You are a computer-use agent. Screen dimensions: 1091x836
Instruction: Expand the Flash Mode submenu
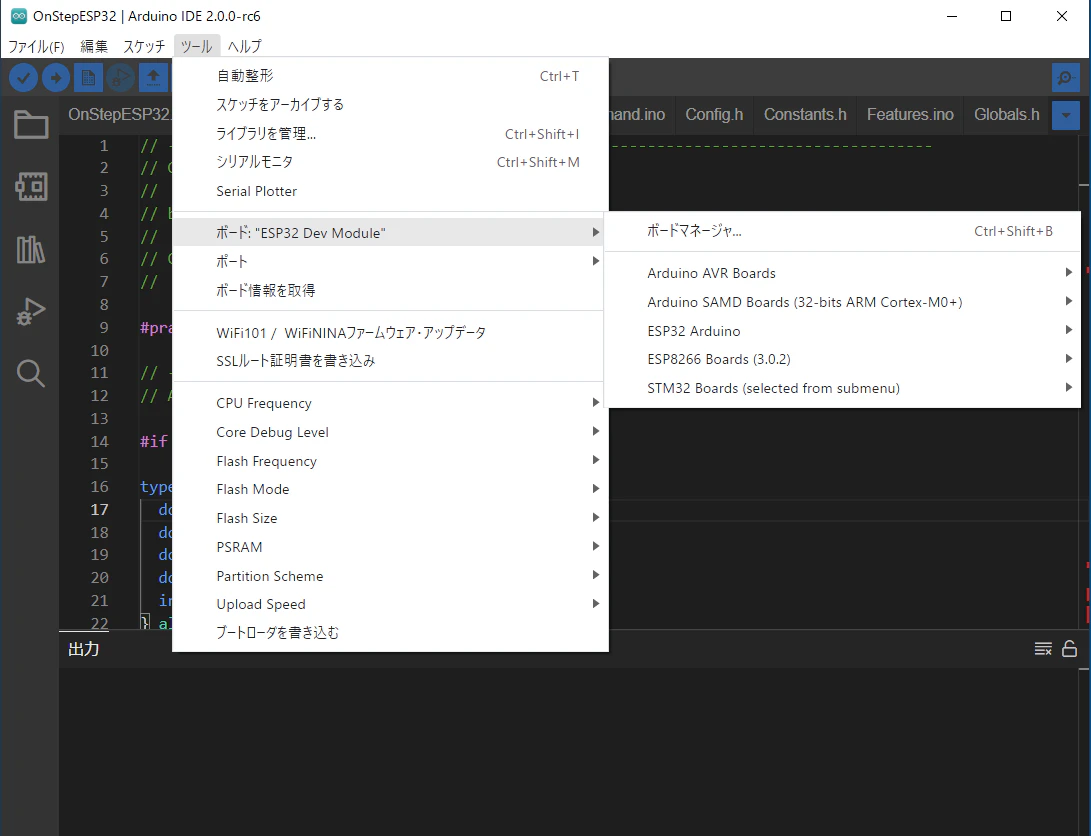(390, 490)
